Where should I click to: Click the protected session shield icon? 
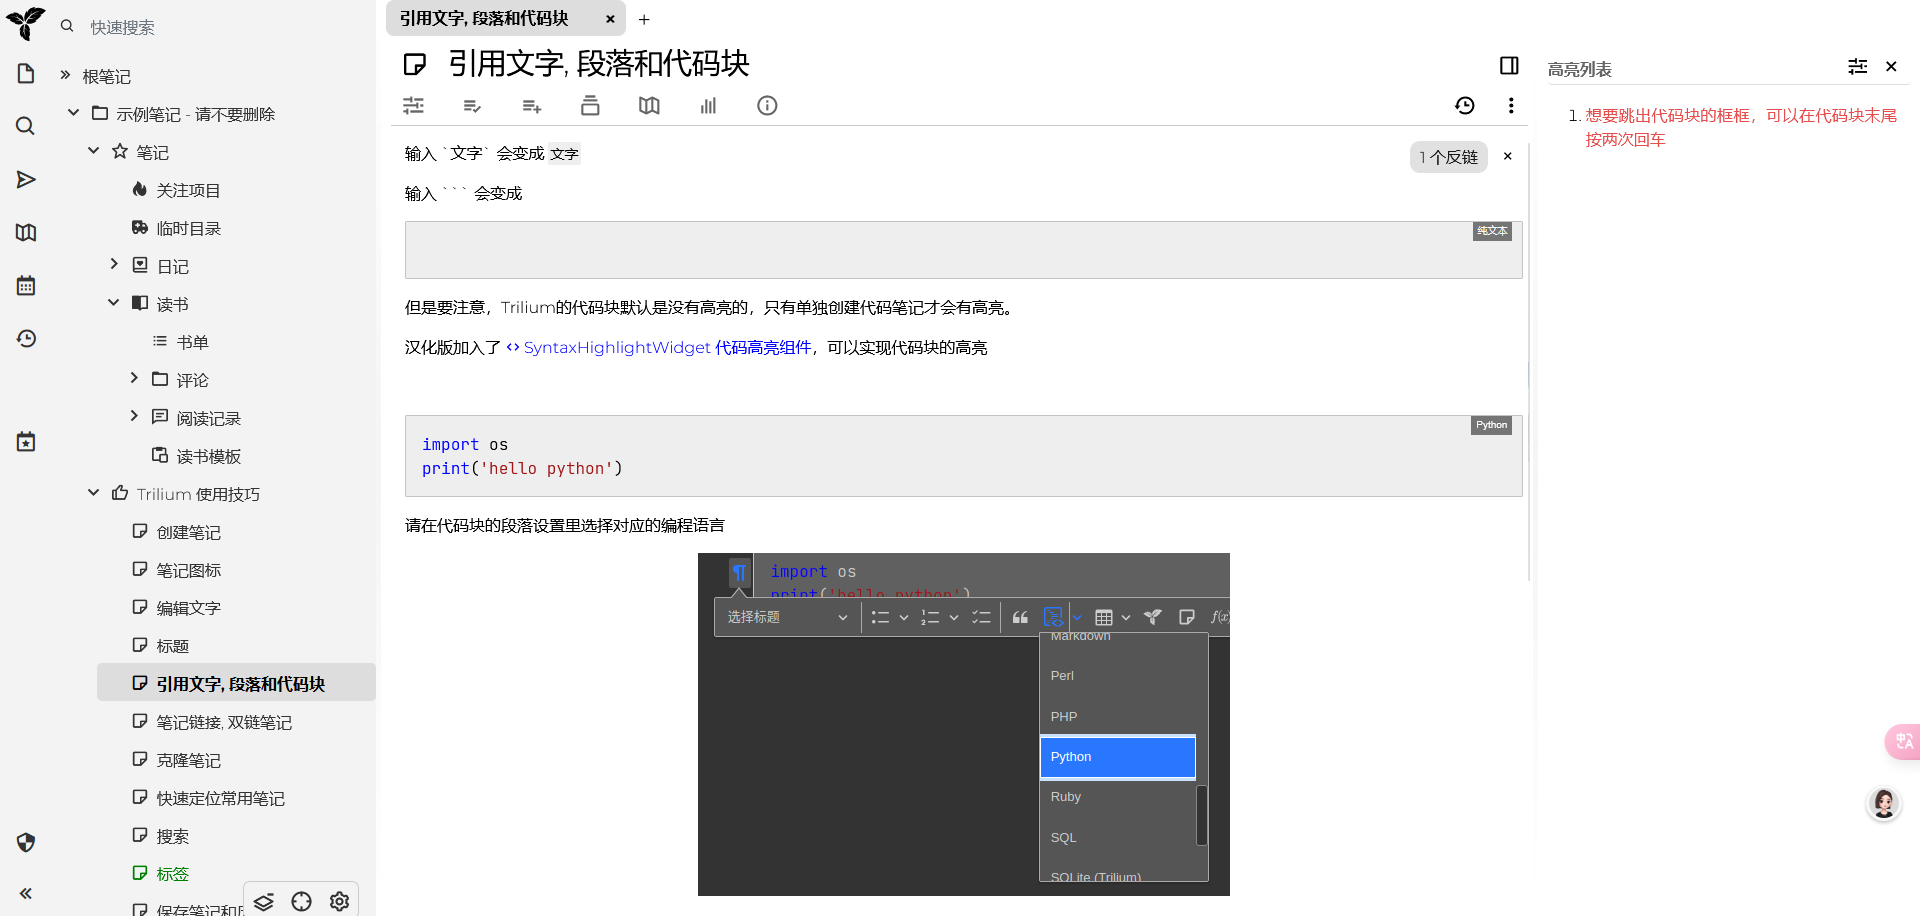click(x=26, y=842)
